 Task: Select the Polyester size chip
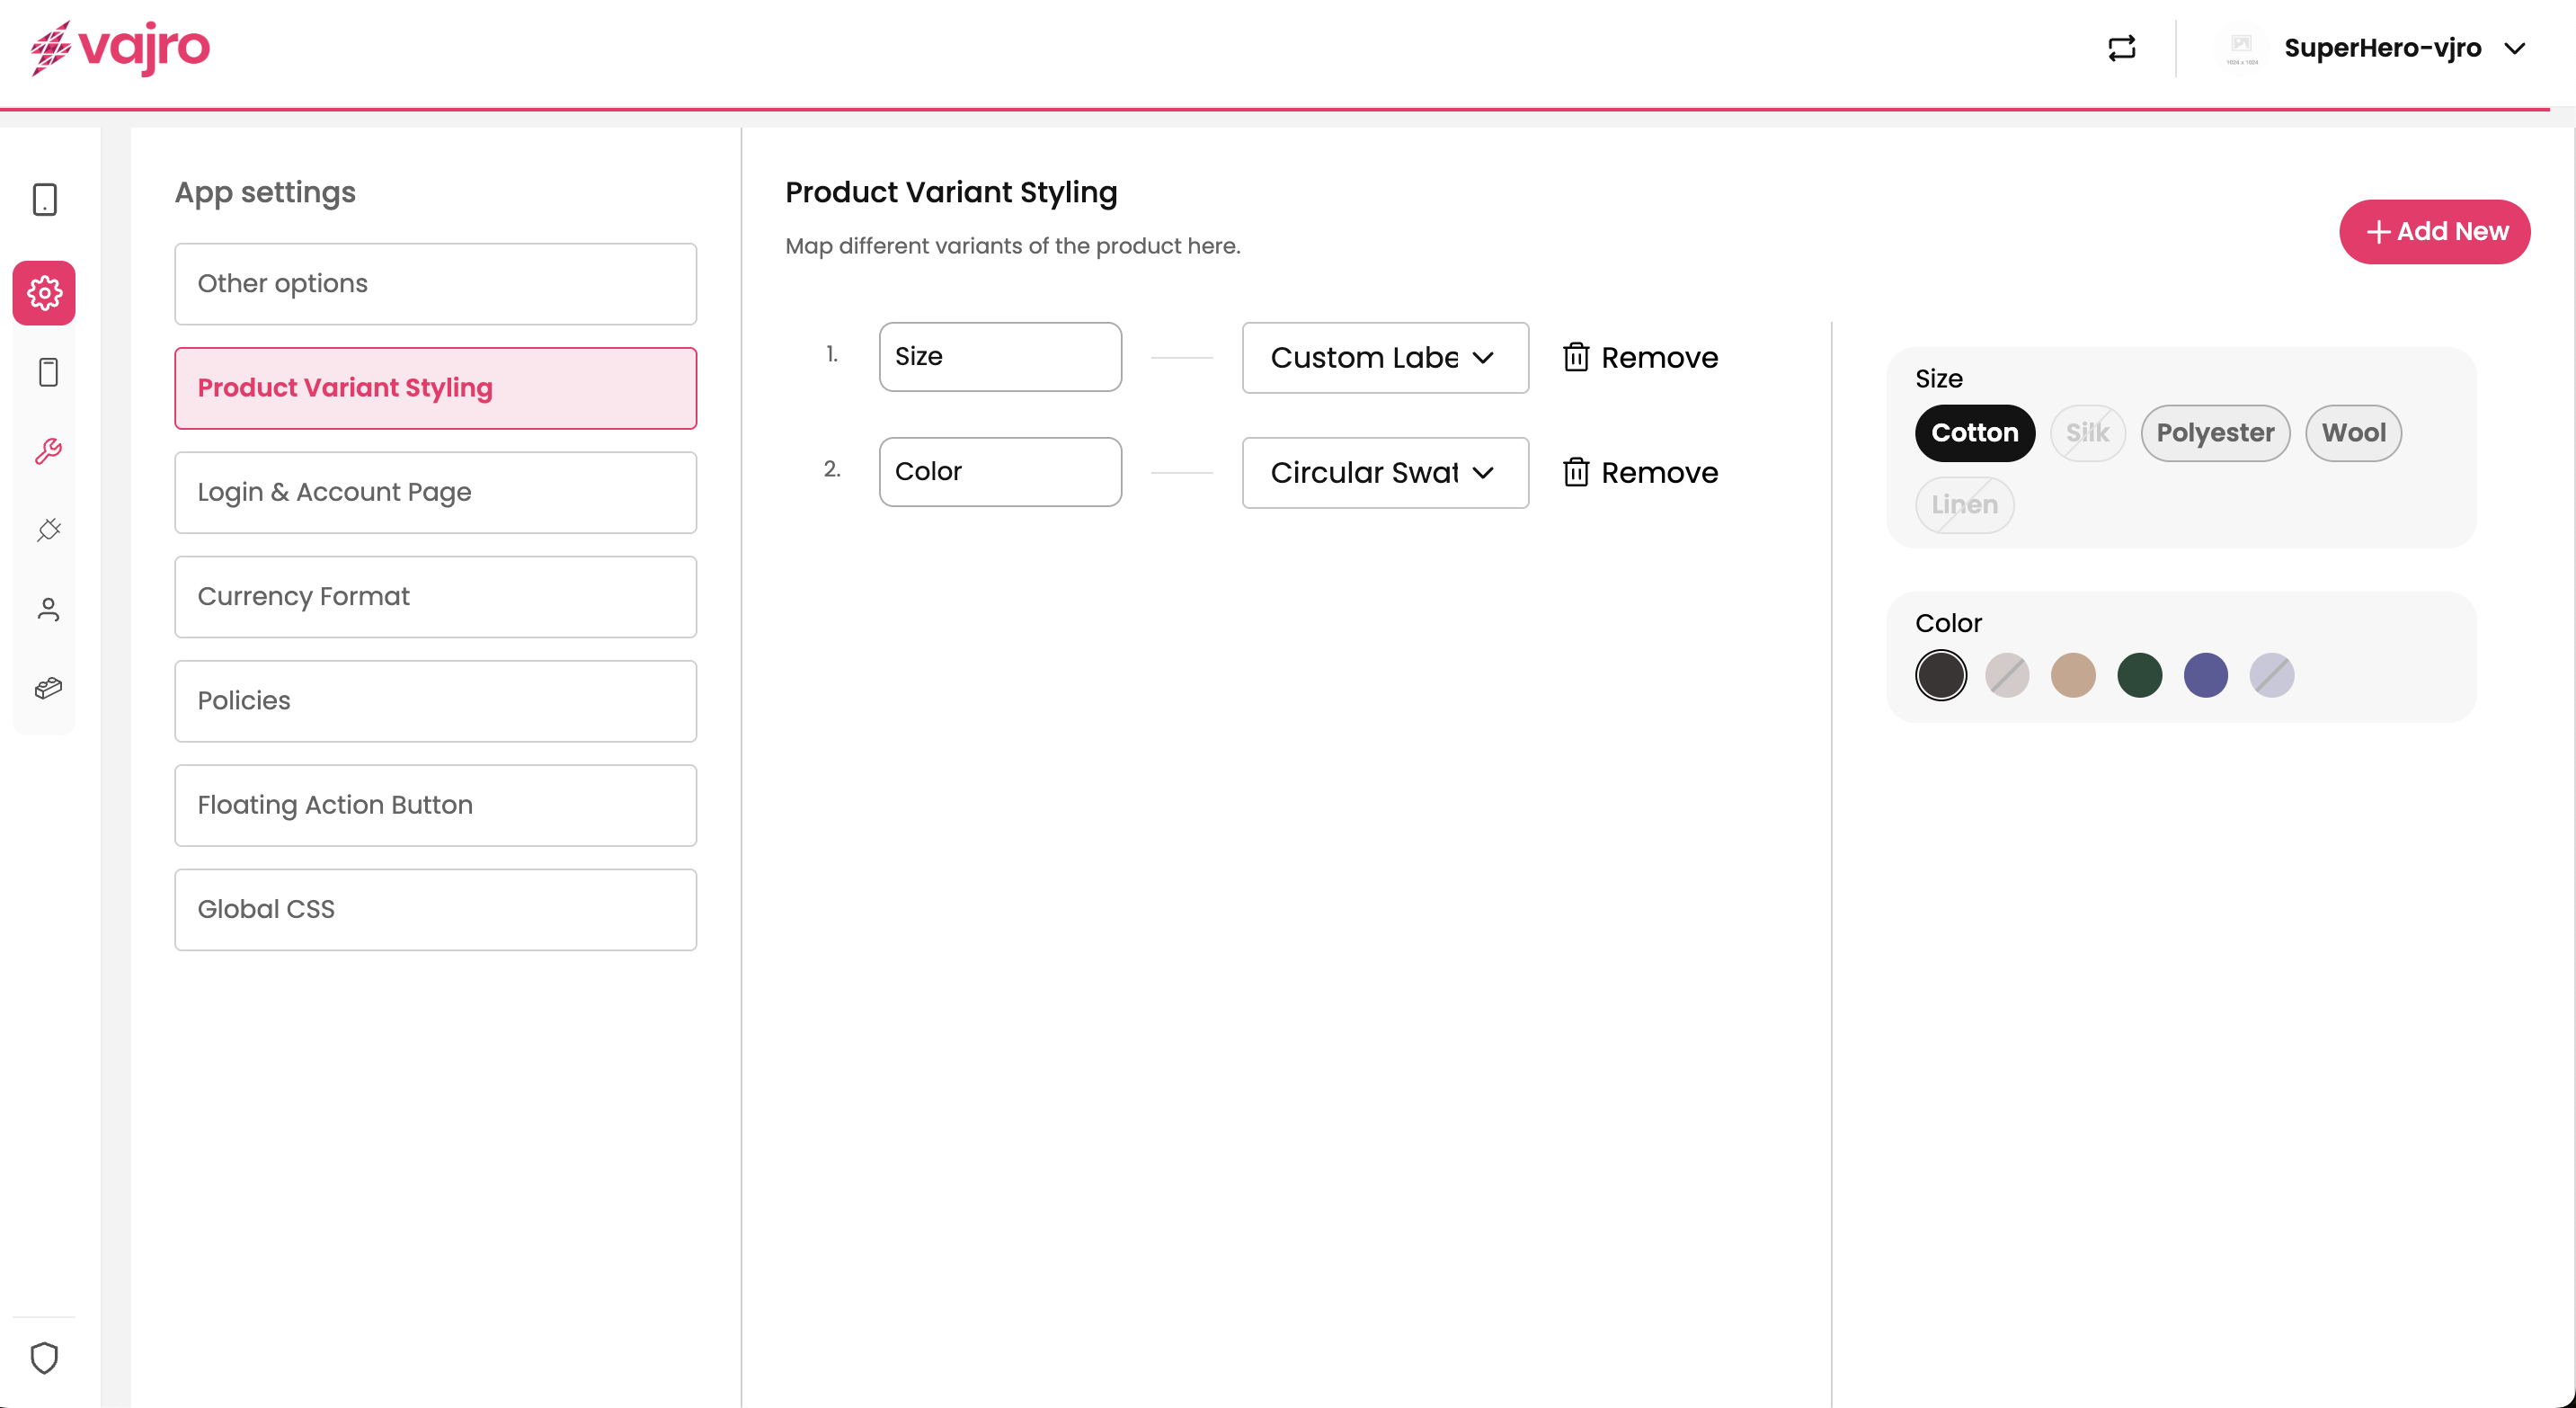coord(2214,433)
